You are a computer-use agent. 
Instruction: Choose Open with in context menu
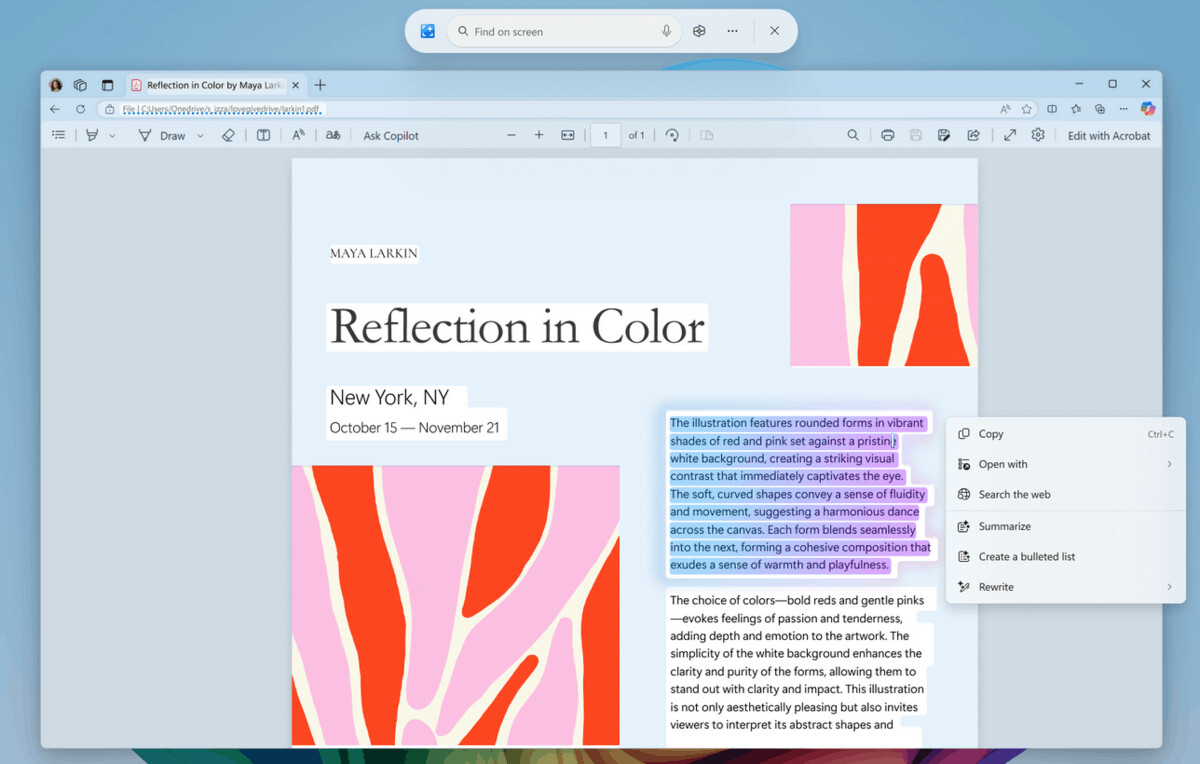(1065, 464)
